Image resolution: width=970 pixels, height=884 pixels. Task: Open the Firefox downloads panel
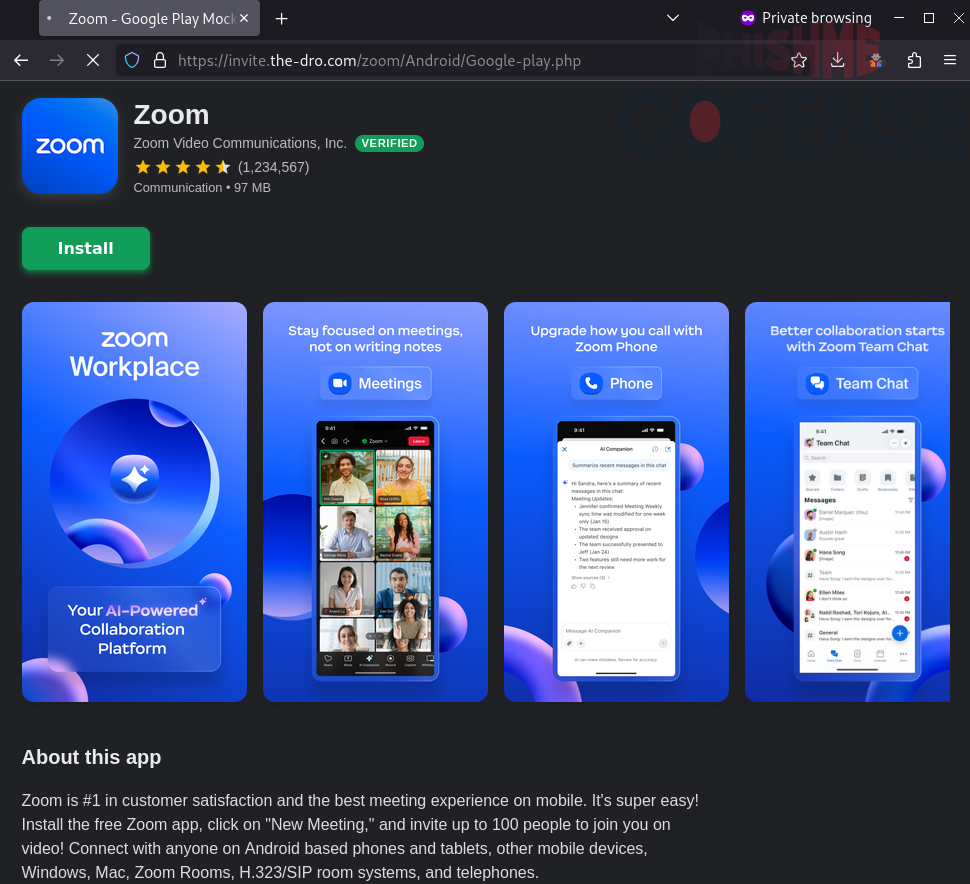click(838, 61)
